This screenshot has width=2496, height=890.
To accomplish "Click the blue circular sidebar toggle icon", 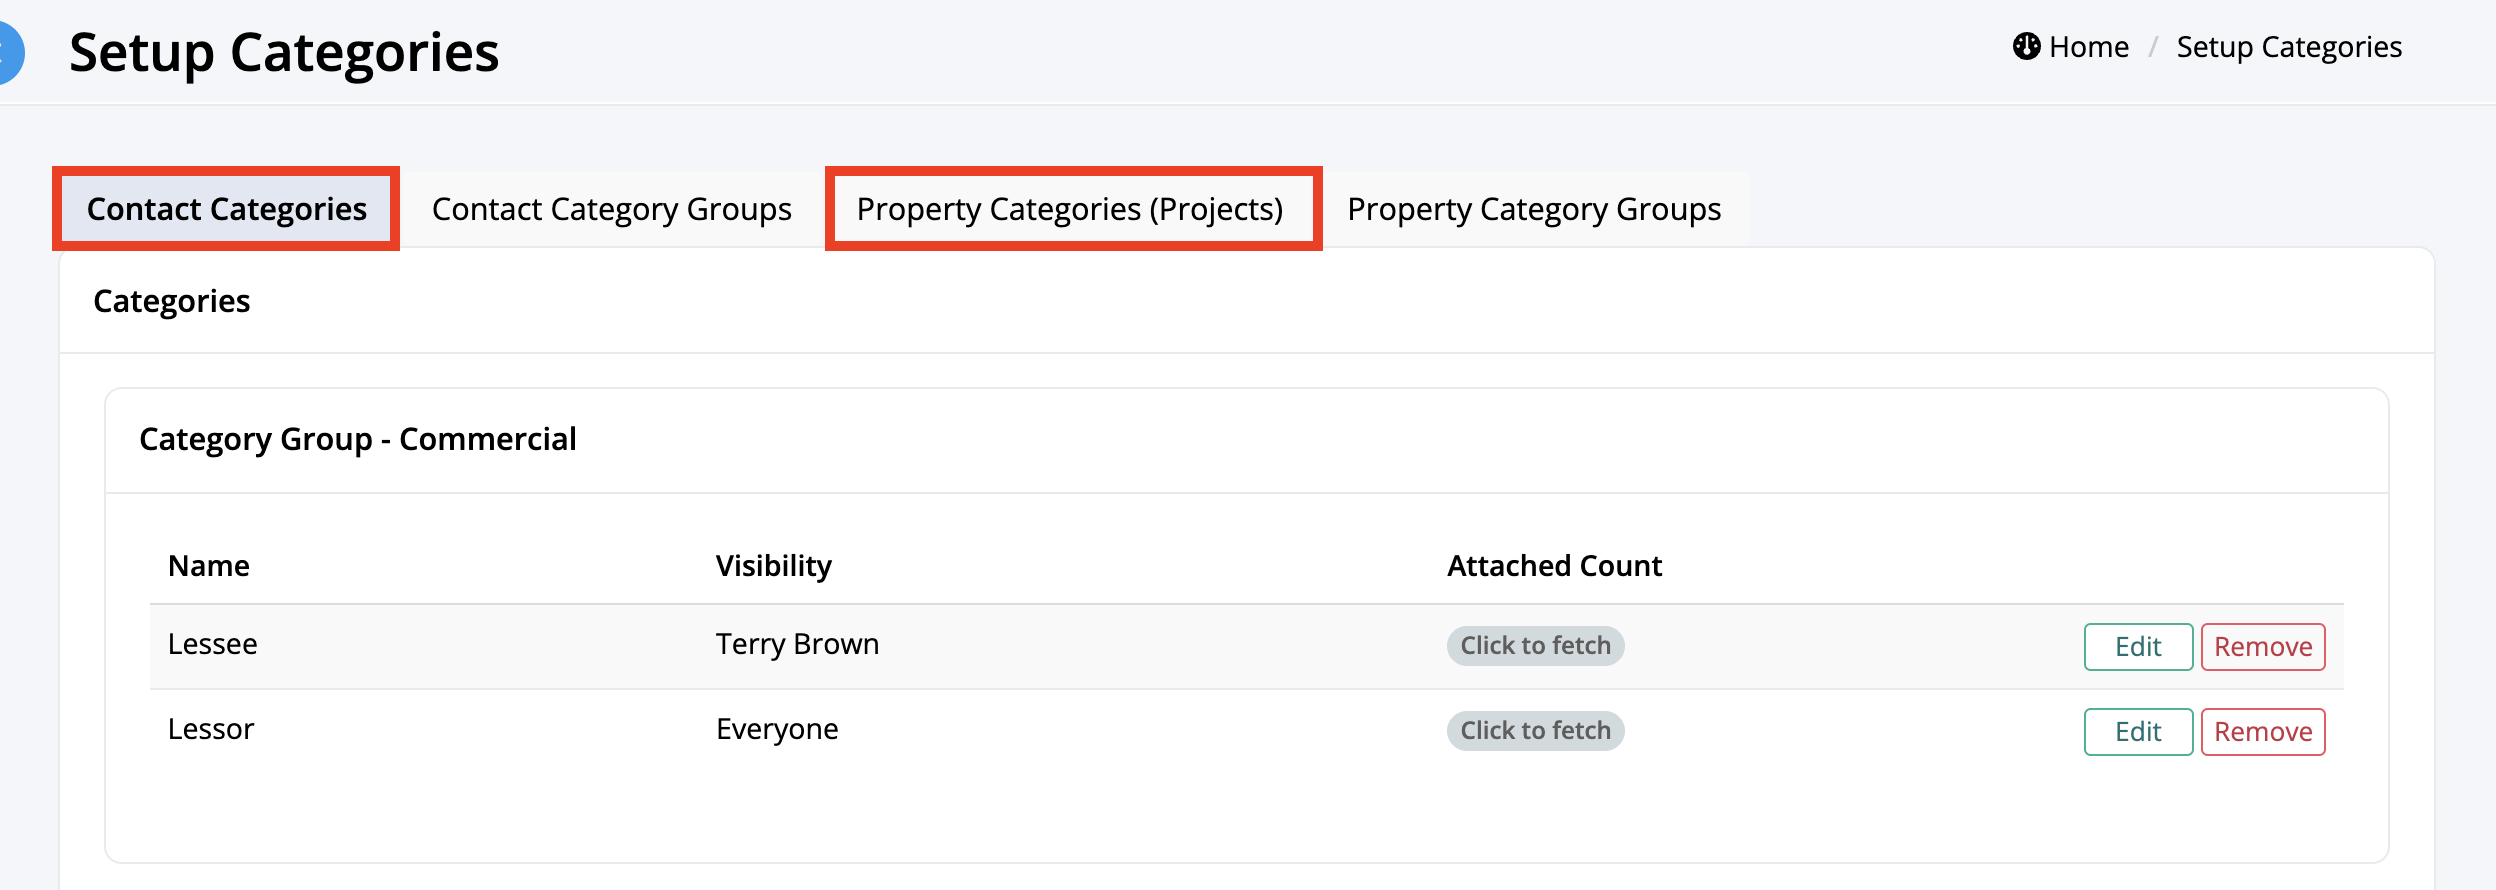I will (x=8, y=52).
